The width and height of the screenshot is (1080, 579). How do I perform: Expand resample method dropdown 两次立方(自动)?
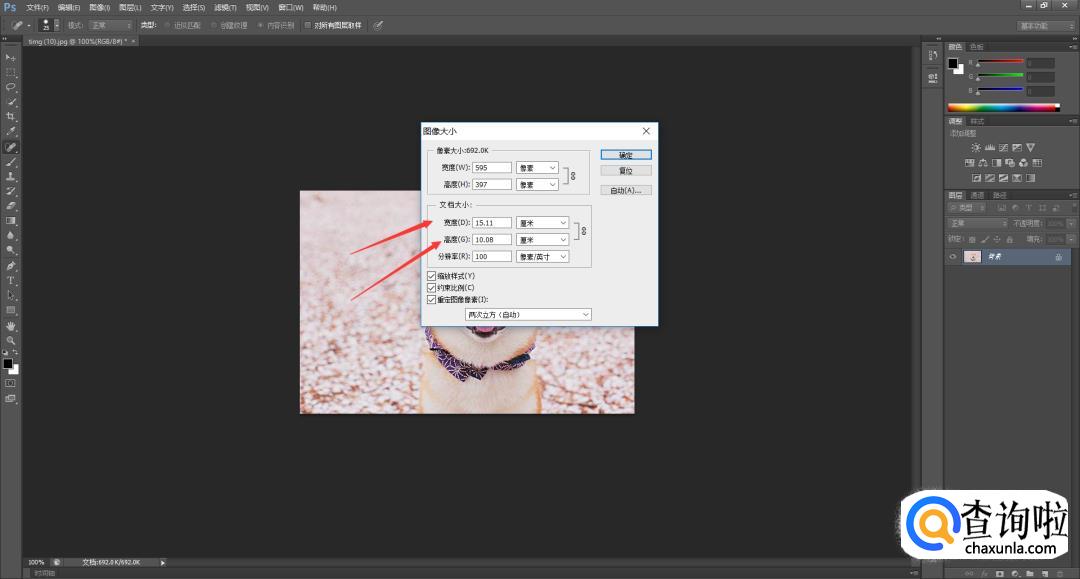529,315
